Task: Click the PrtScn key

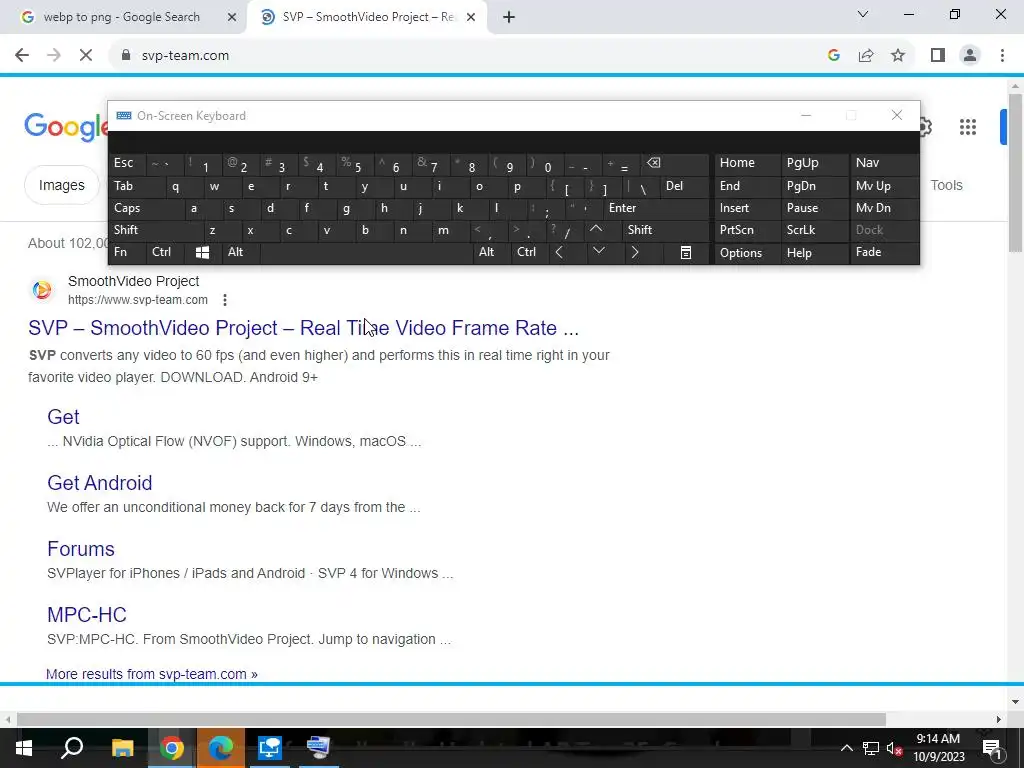Action: click(x=747, y=231)
